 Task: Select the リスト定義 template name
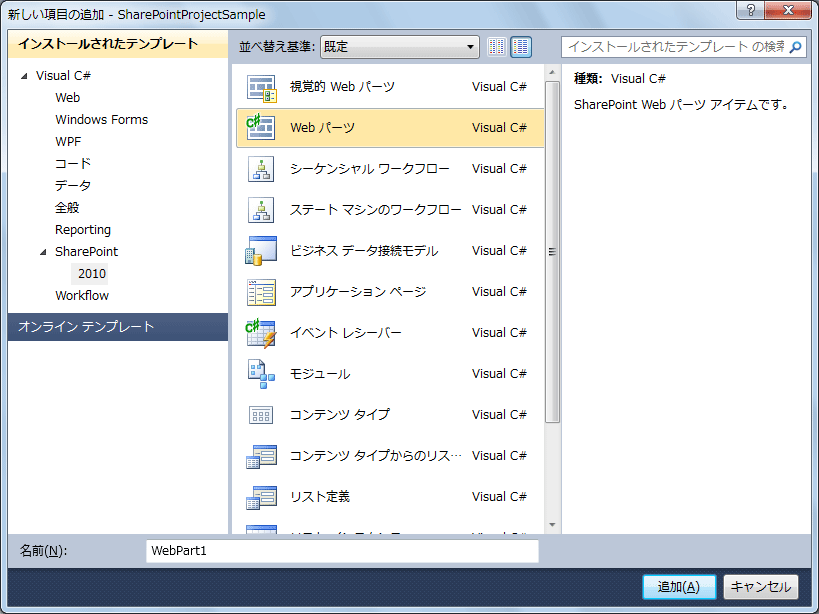click(x=320, y=497)
